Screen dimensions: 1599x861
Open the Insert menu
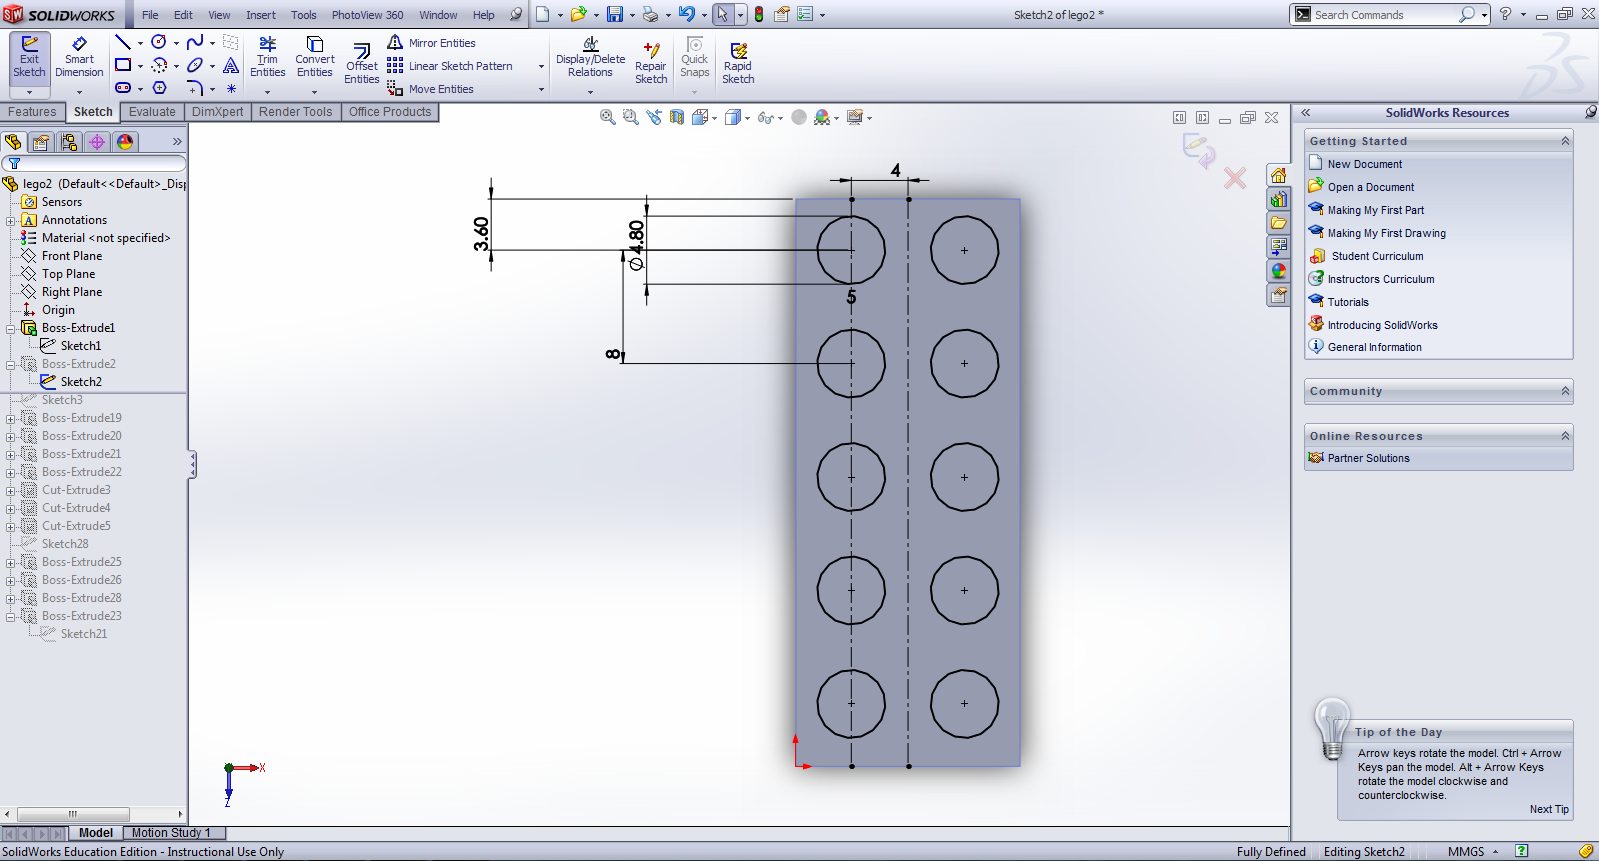pos(260,15)
